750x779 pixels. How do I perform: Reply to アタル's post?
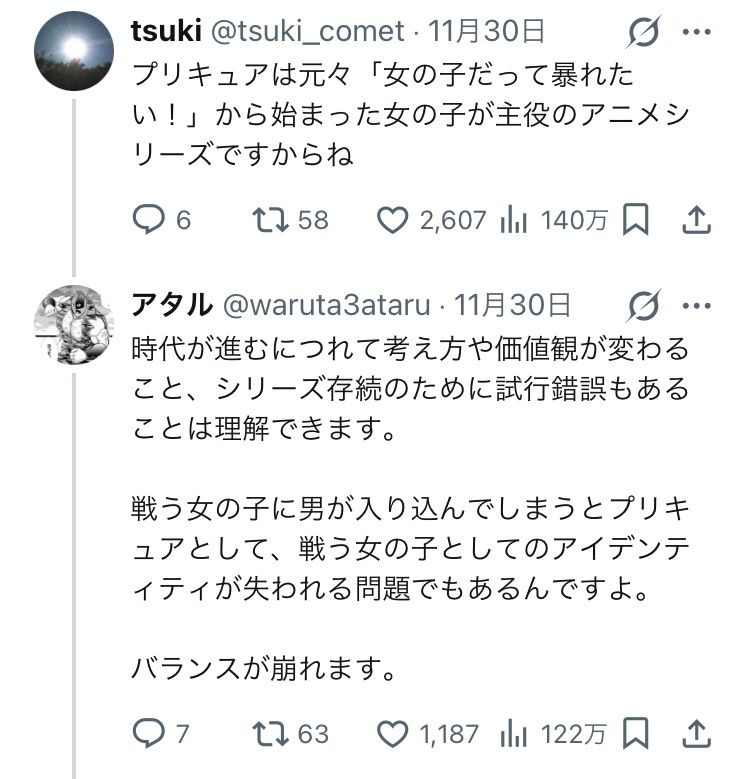click(x=150, y=734)
